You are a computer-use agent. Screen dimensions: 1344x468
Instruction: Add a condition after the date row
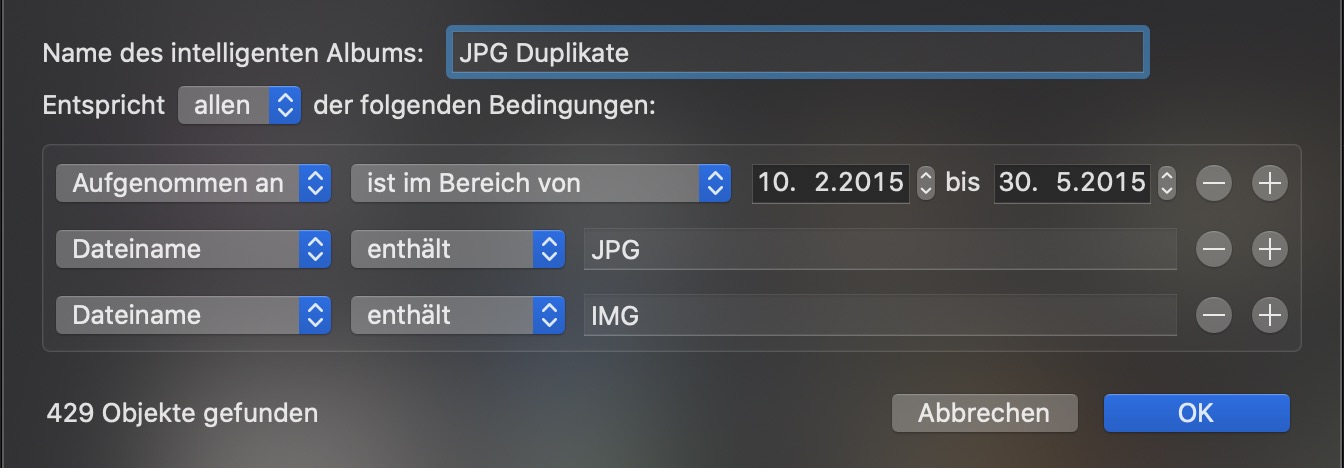[1270, 183]
